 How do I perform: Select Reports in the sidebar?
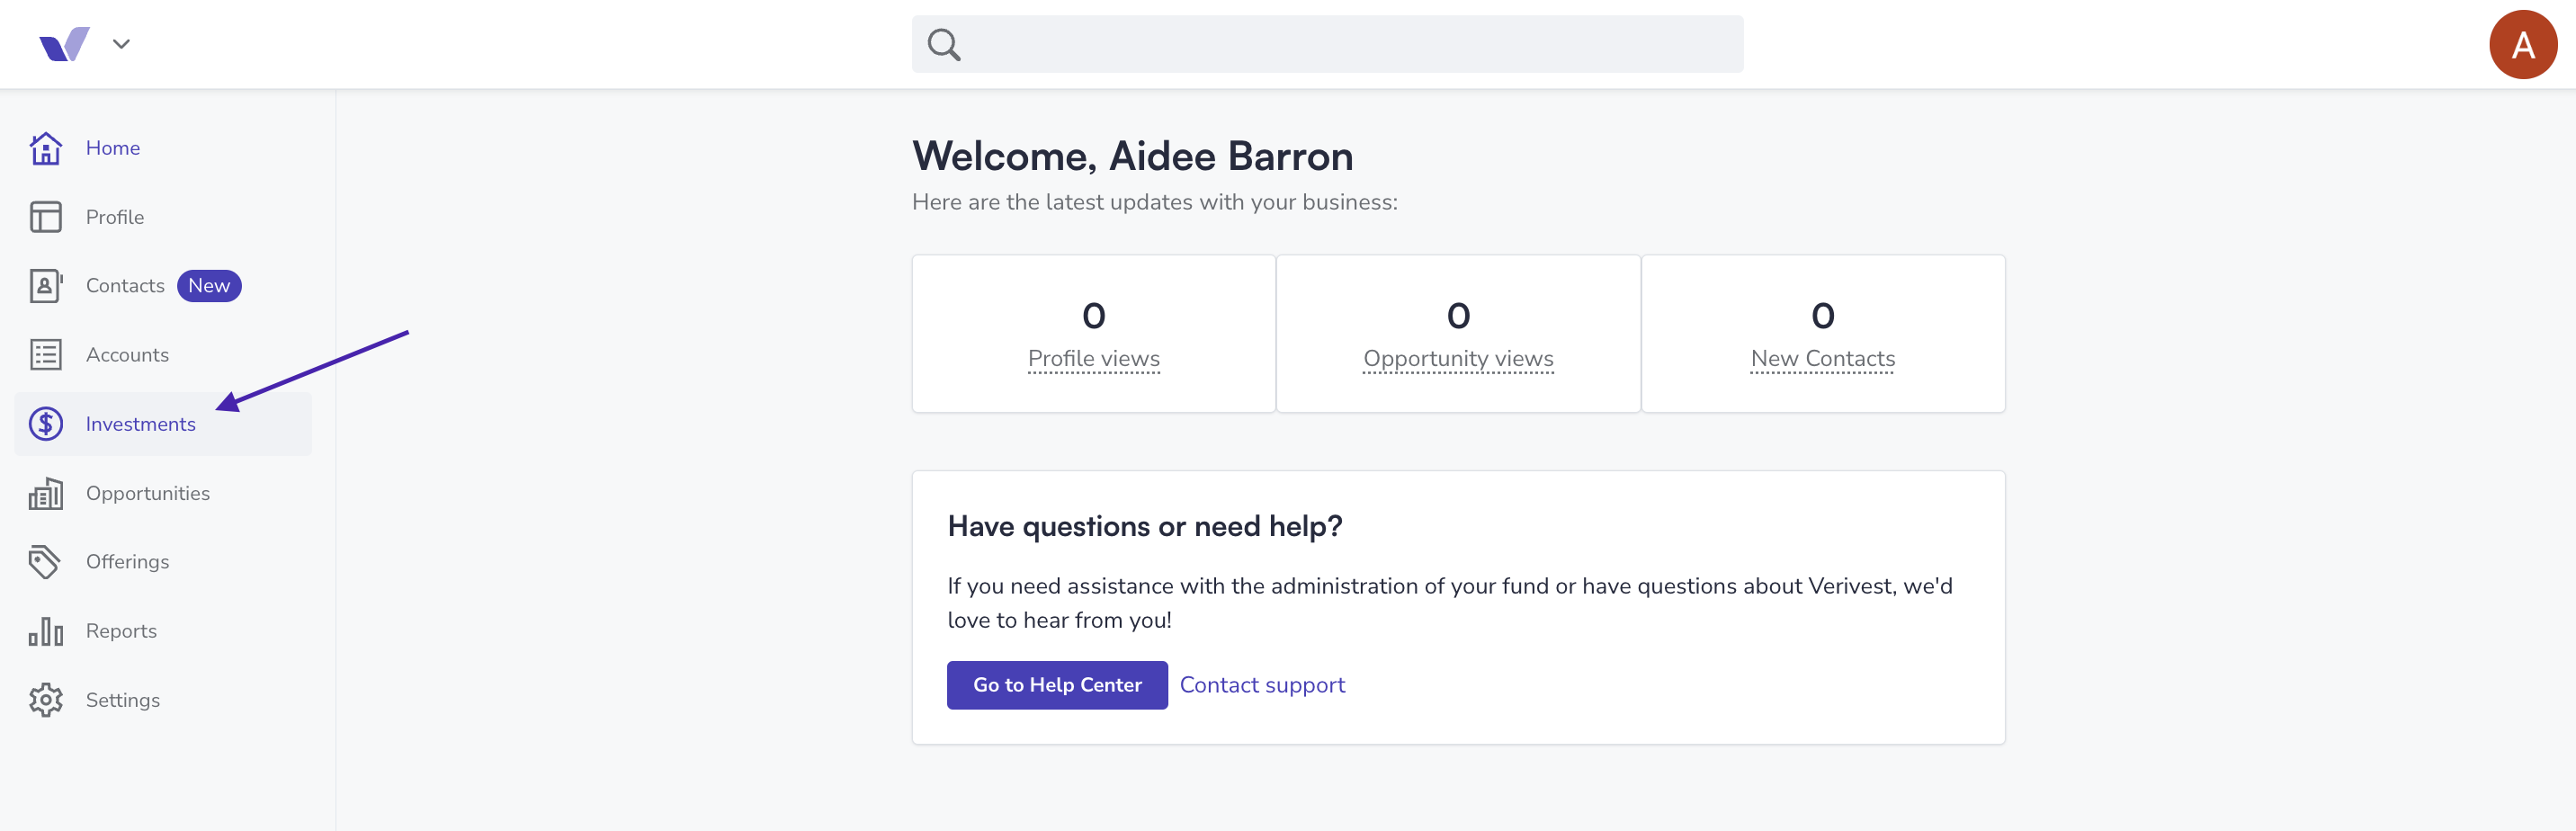pos(121,631)
